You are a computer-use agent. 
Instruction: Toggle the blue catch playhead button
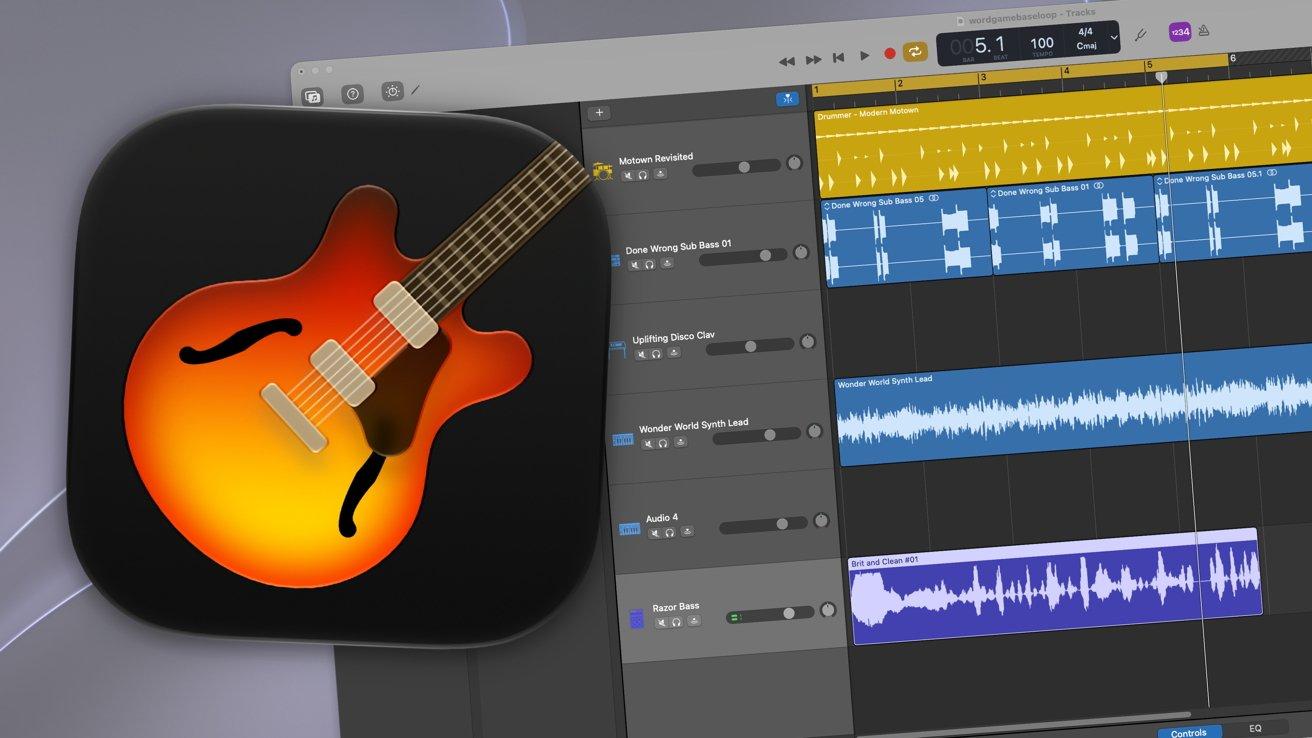787,99
